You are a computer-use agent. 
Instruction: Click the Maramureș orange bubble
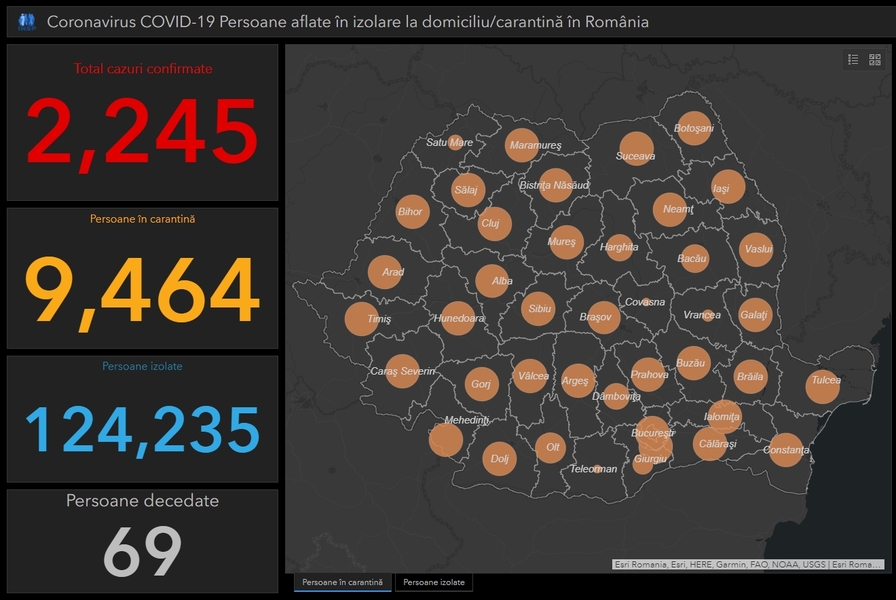522,146
